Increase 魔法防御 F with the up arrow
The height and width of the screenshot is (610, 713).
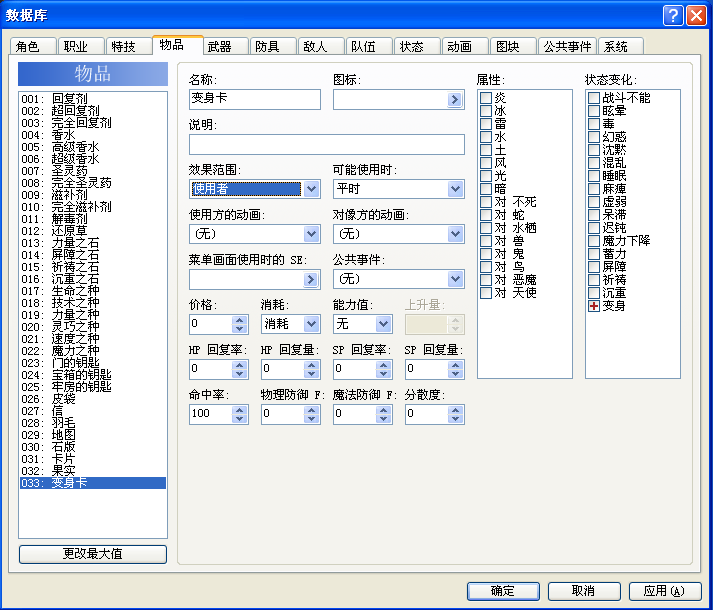click(x=383, y=410)
